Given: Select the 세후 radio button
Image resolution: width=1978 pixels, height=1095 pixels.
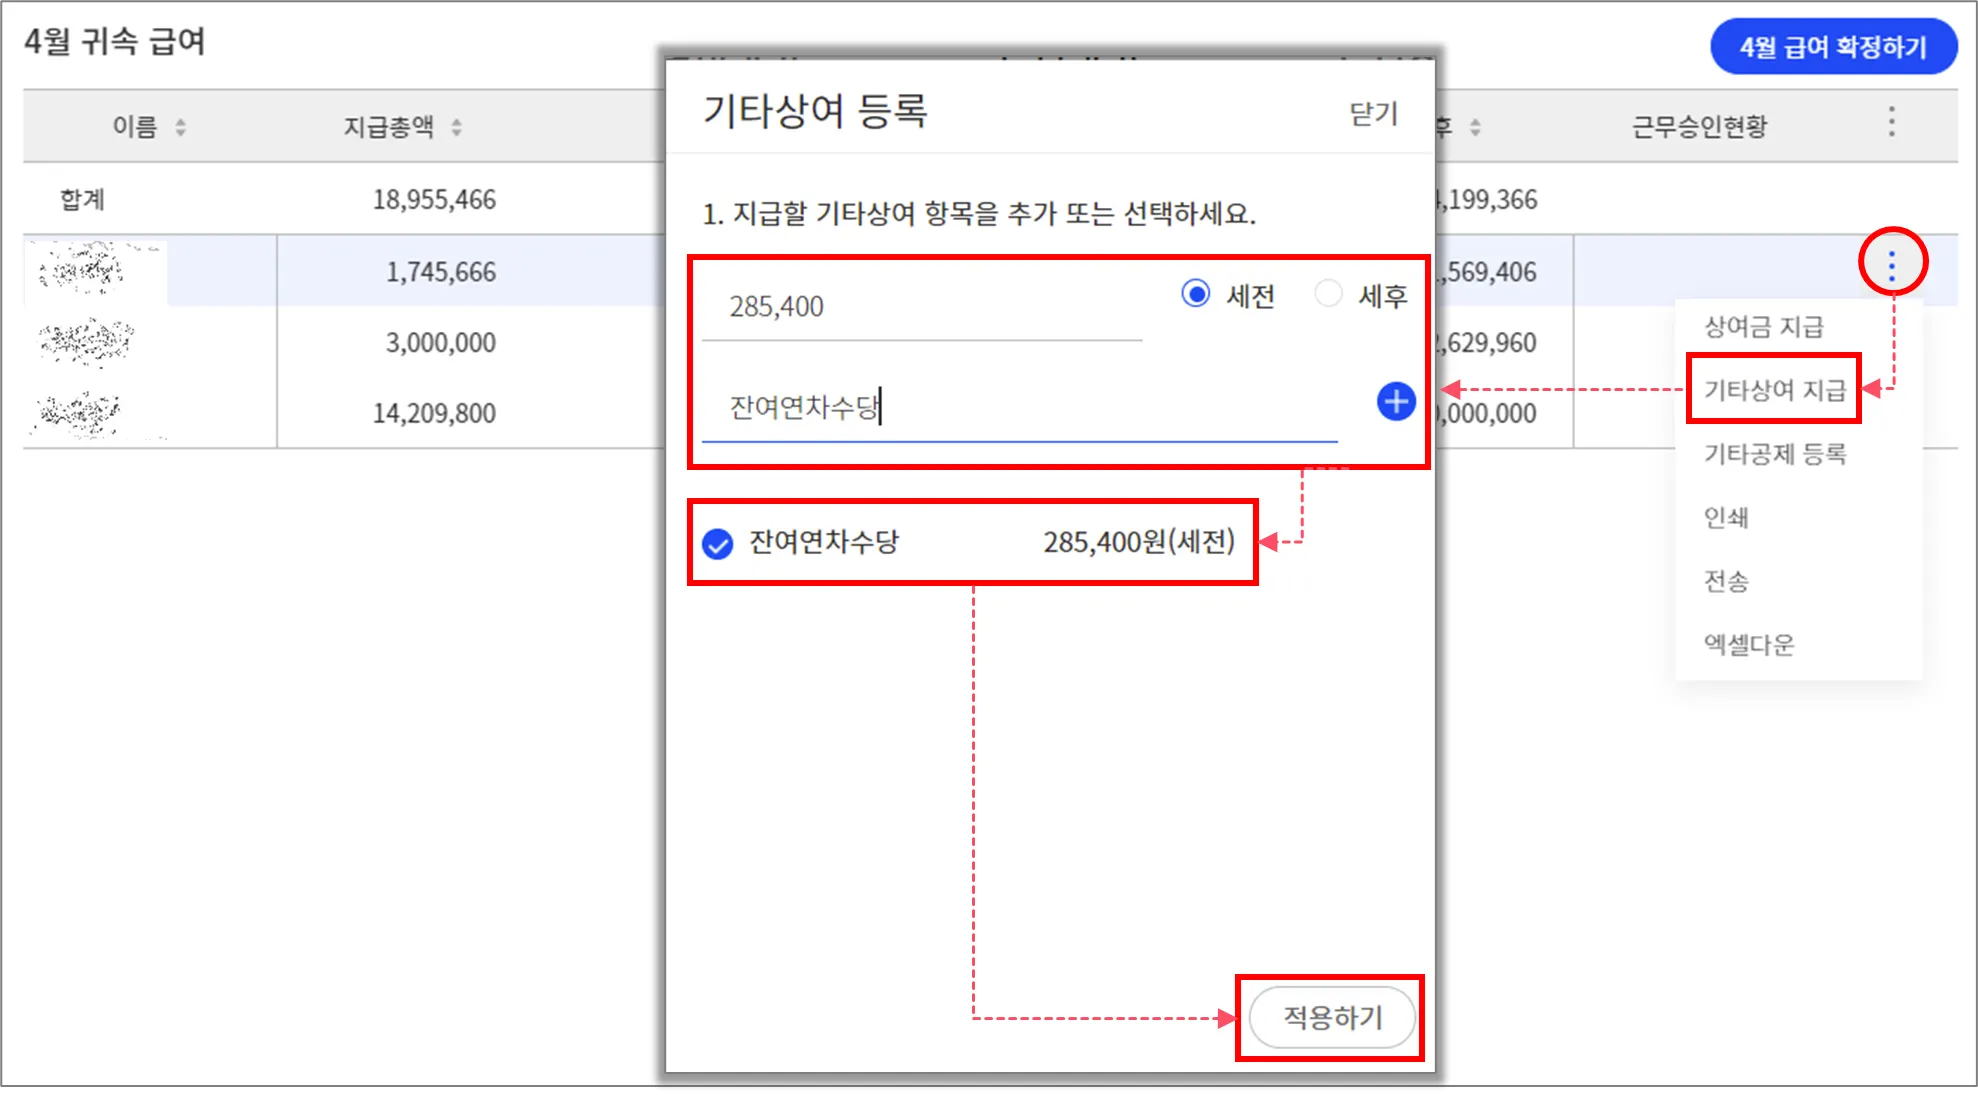Looking at the screenshot, I should 1328,294.
